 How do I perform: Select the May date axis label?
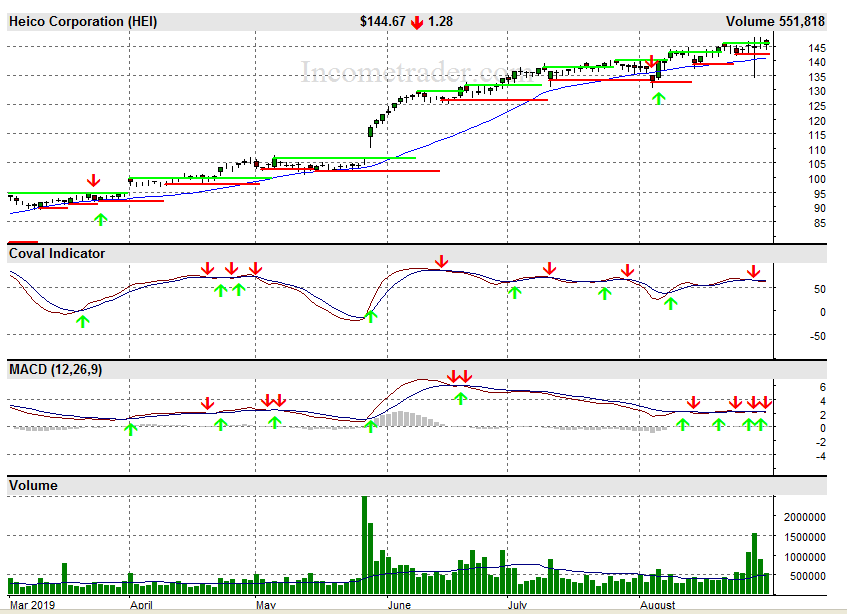tap(266, 605)
